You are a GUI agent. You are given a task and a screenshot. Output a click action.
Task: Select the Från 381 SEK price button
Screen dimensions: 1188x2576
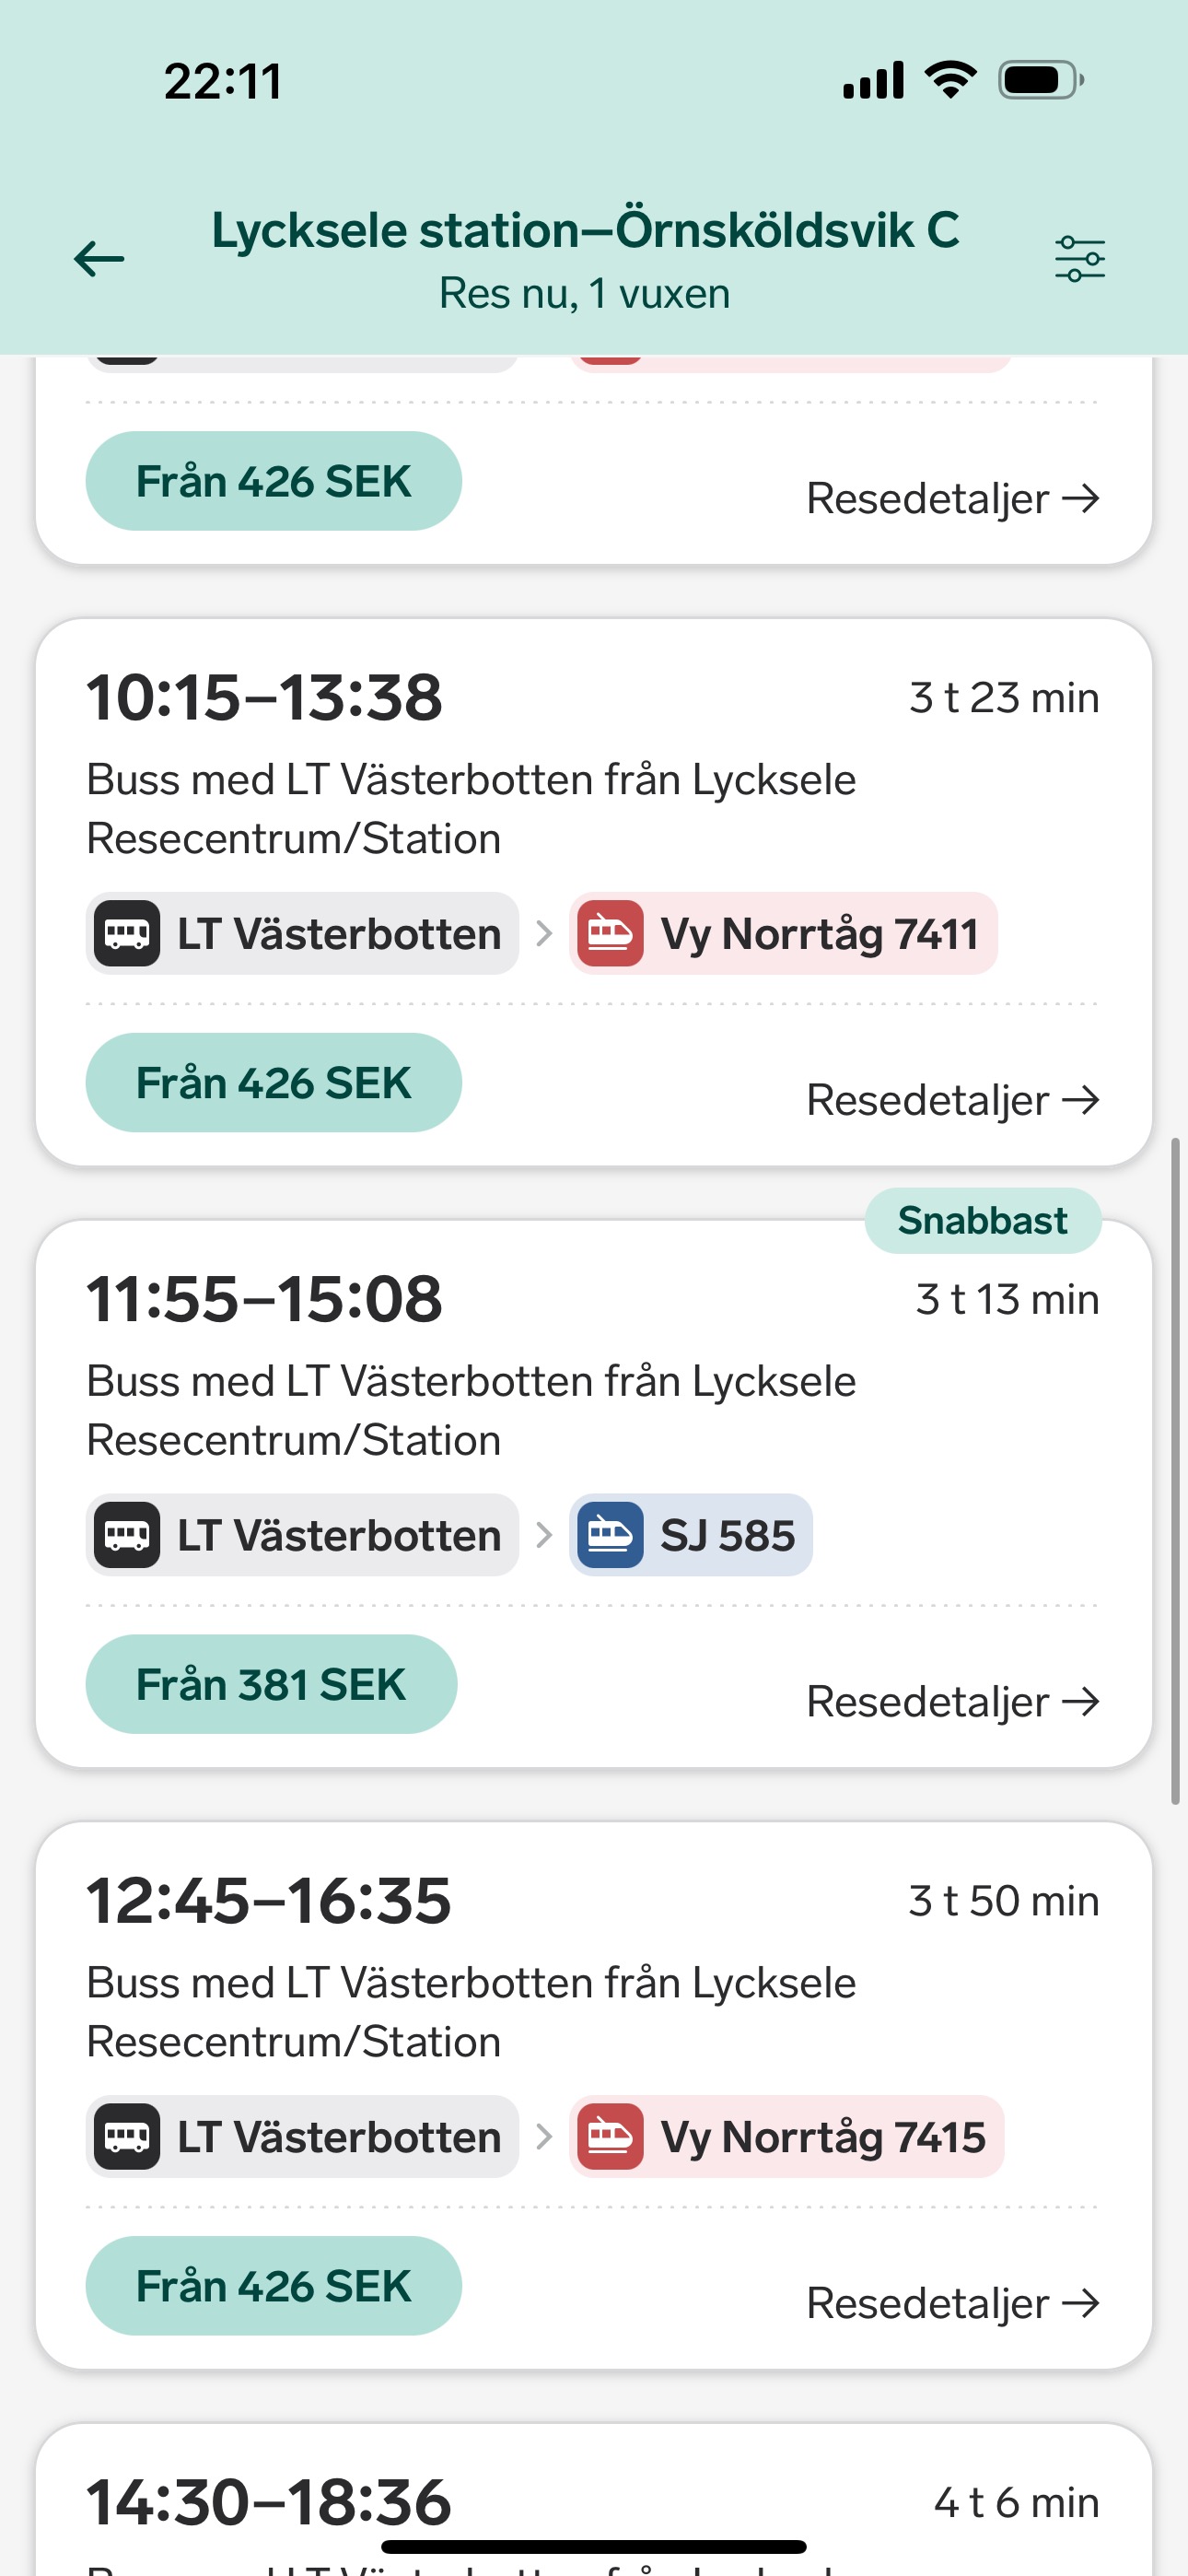click(x=271, y=1684)
